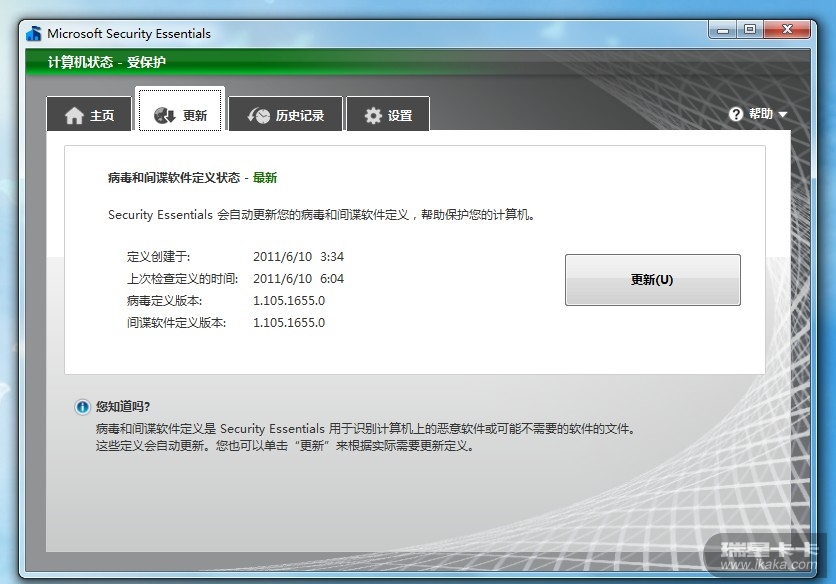Click the sentence starting Security Essentials 会自动更新
This screenshot has height=584, width=836.
[321, 214]
